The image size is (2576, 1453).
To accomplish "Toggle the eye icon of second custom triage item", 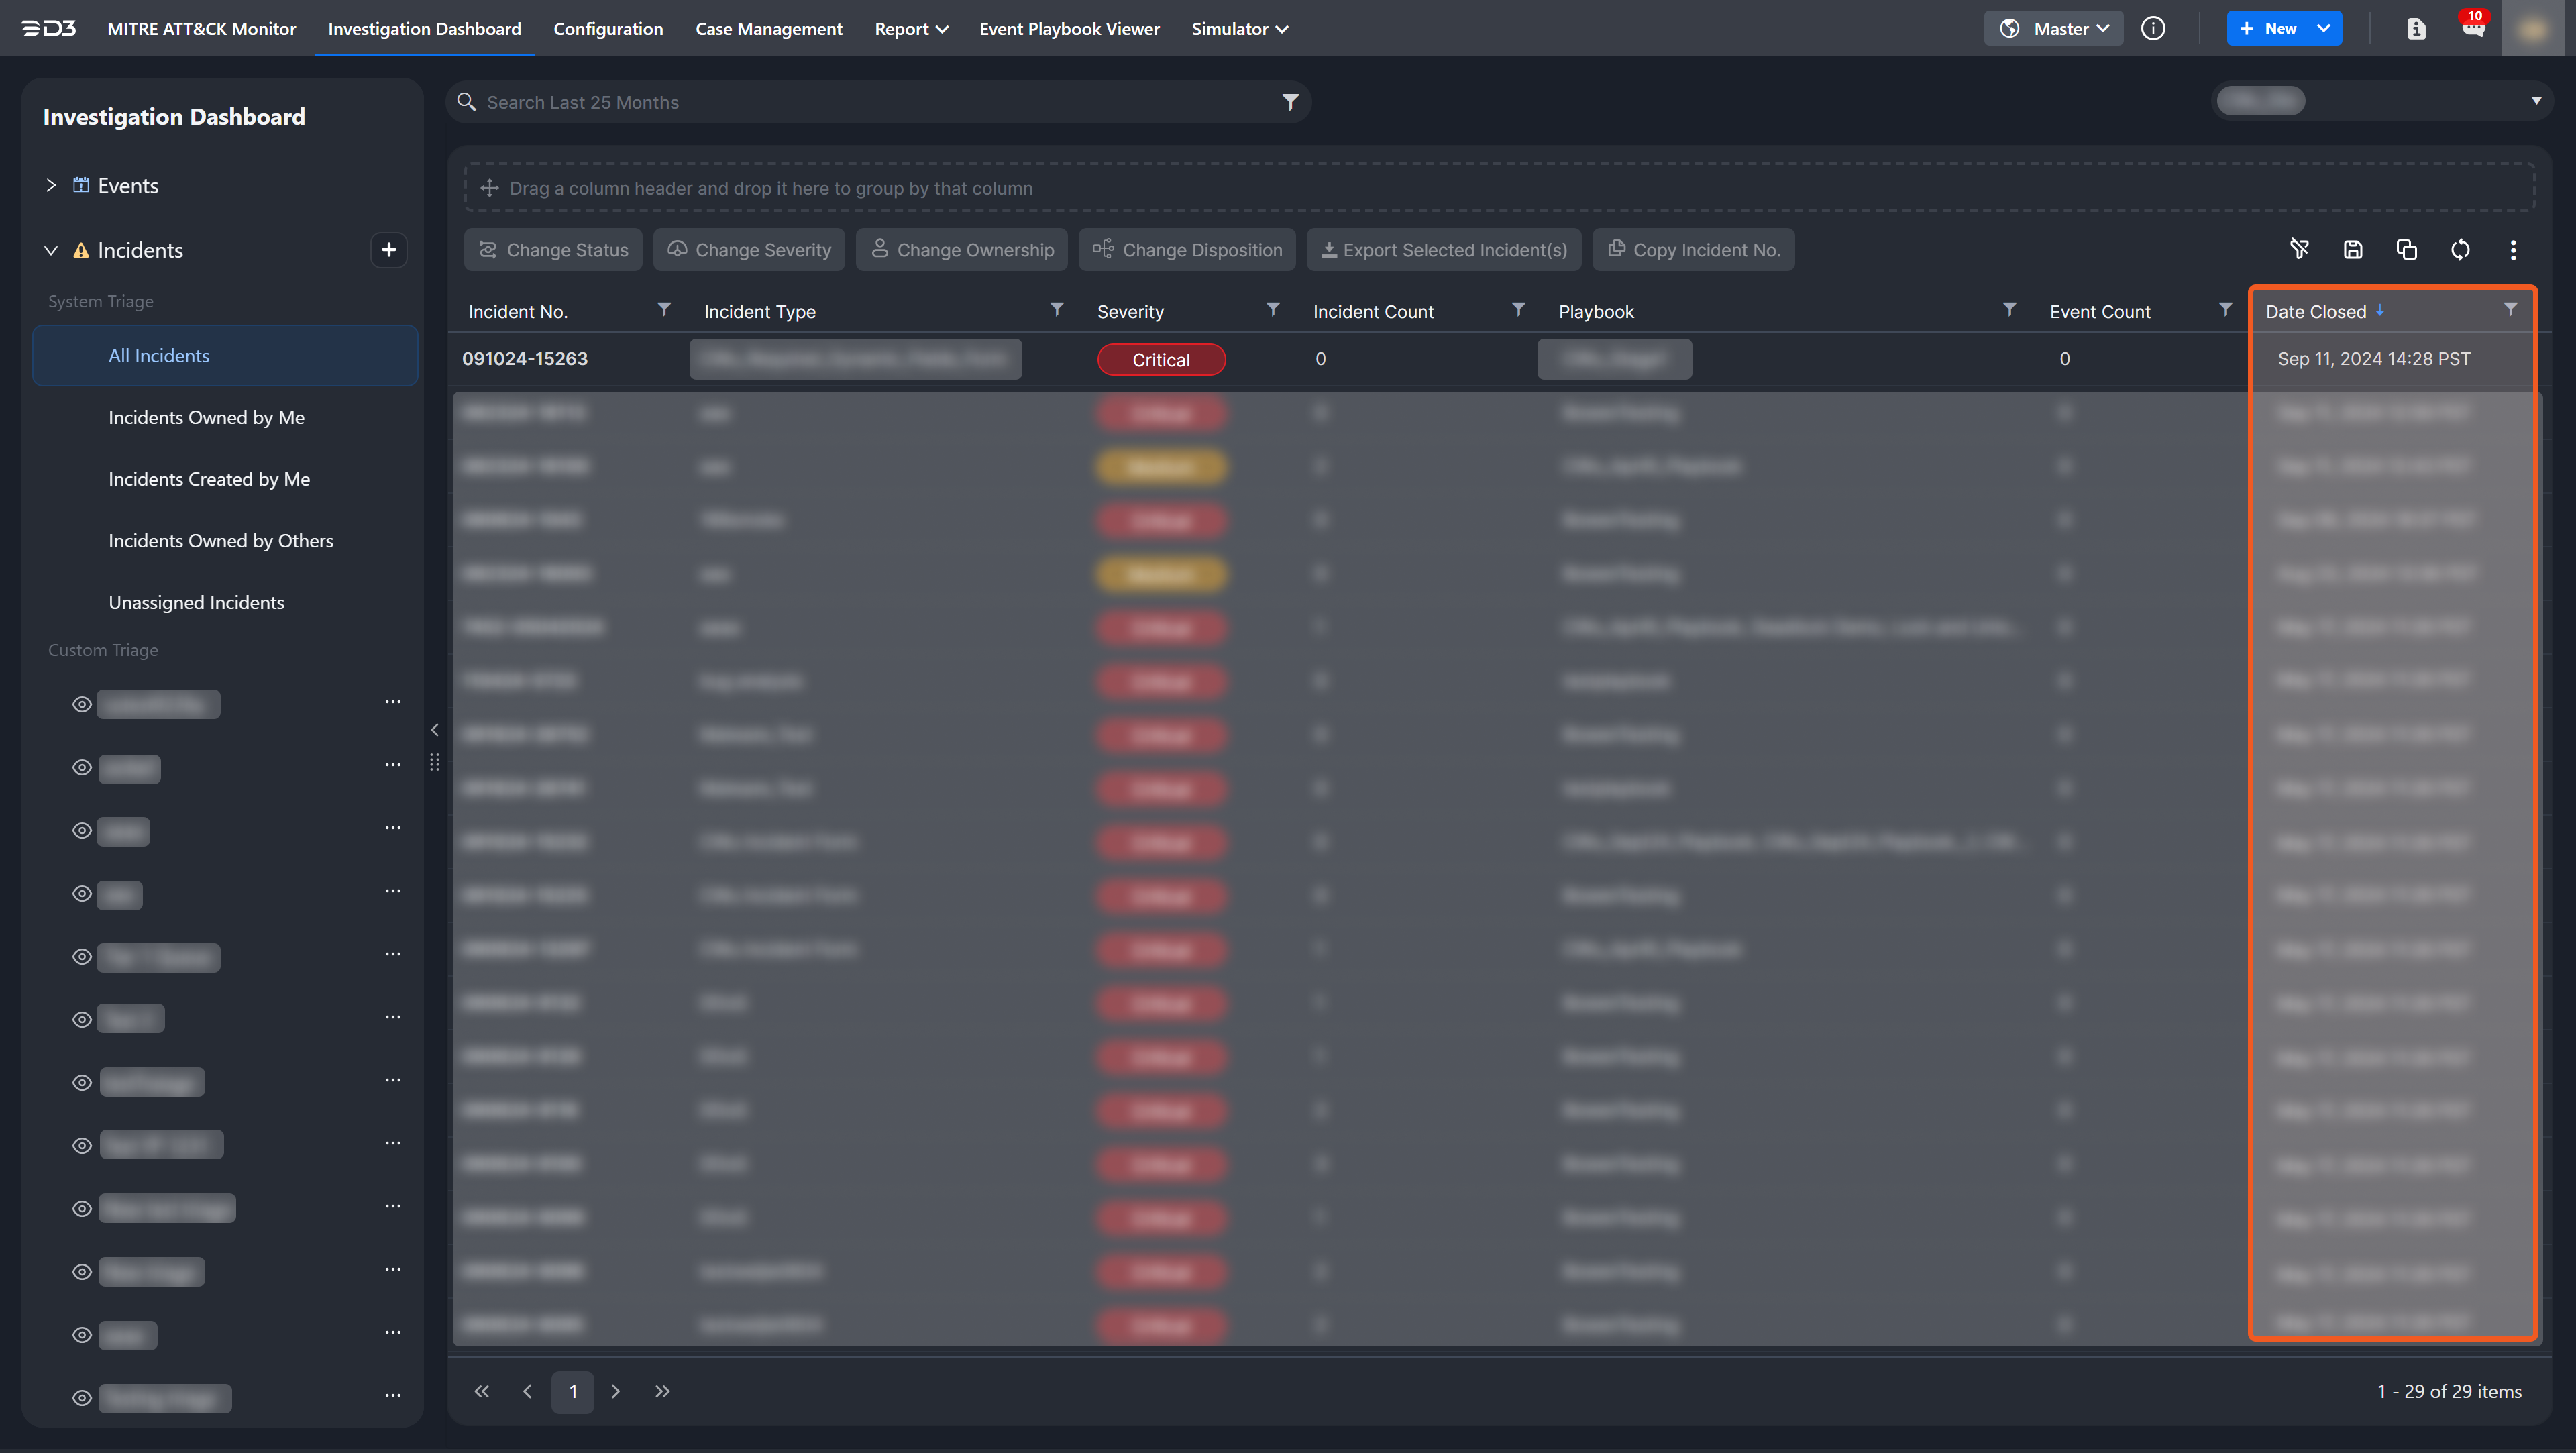I will (x=82, y=768).
